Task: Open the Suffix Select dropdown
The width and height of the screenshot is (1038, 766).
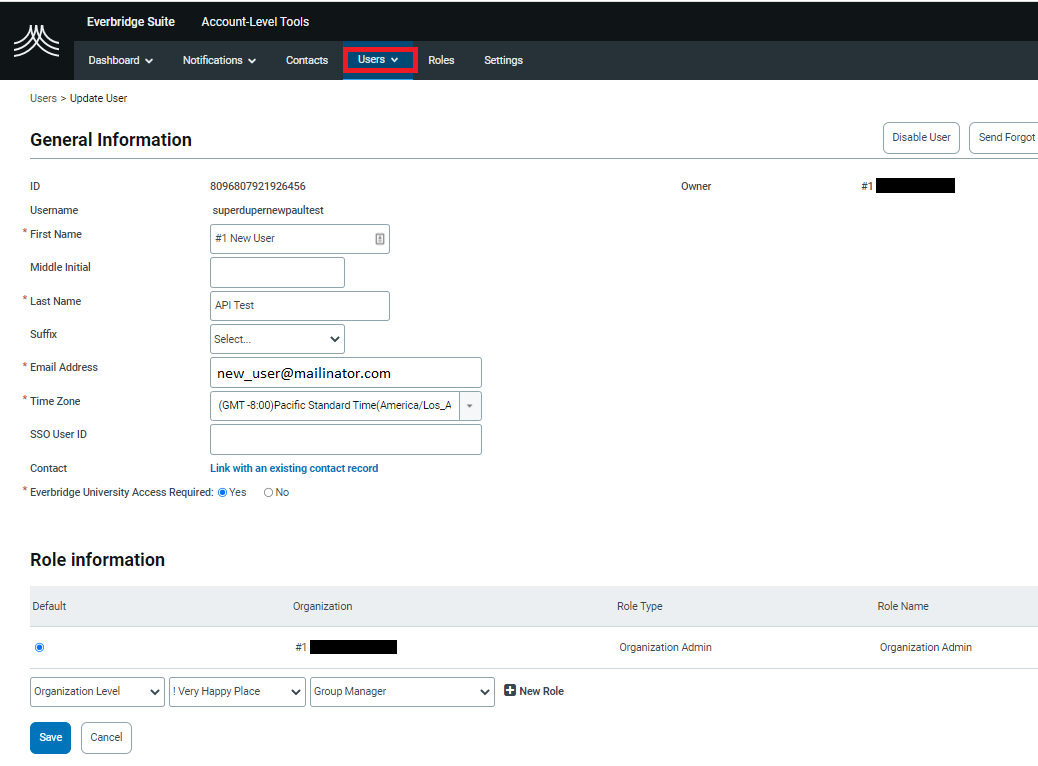Action: (x=277, y=339)
